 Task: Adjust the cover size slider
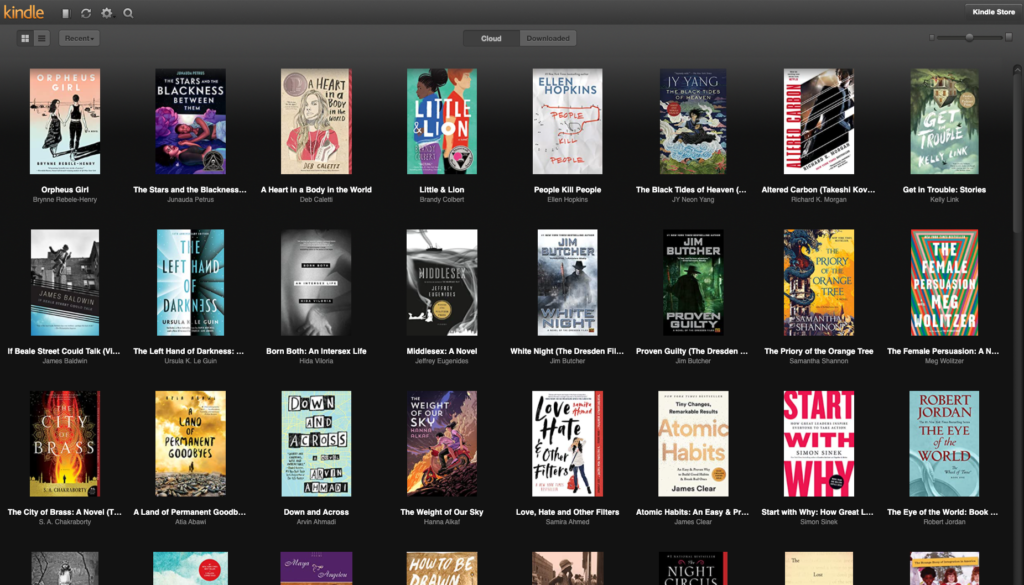coord(970,37)
